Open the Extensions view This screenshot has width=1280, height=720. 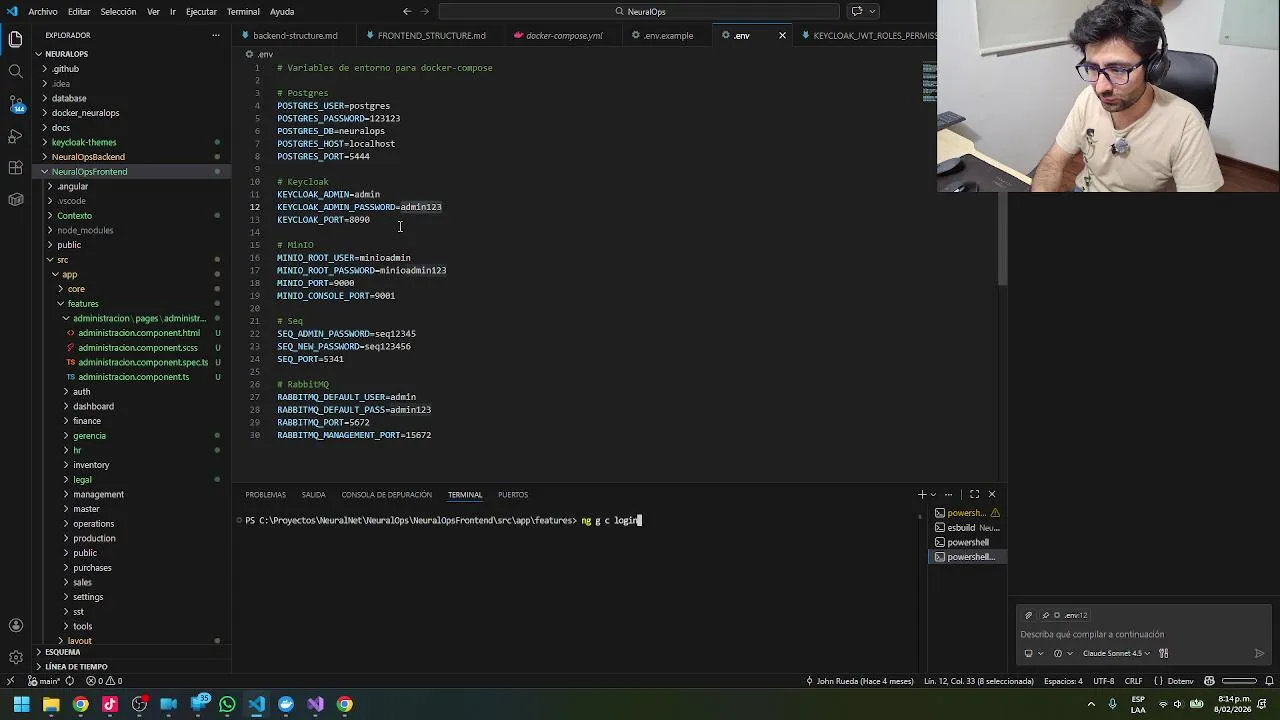click(15, 167)
